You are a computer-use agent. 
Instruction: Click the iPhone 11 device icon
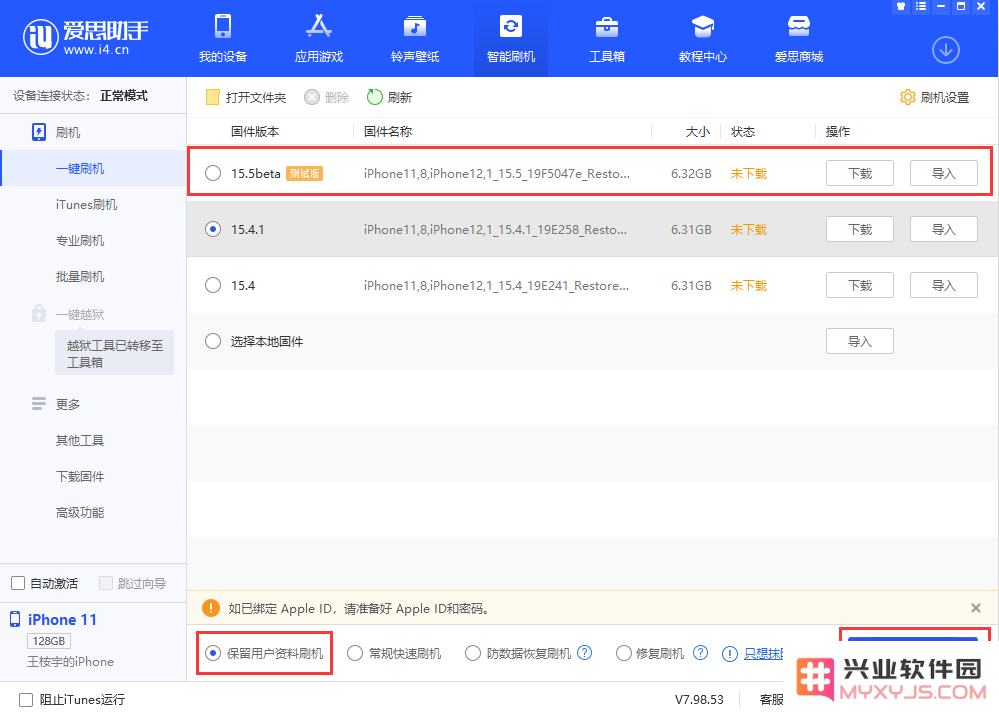(x=15, y=619)
